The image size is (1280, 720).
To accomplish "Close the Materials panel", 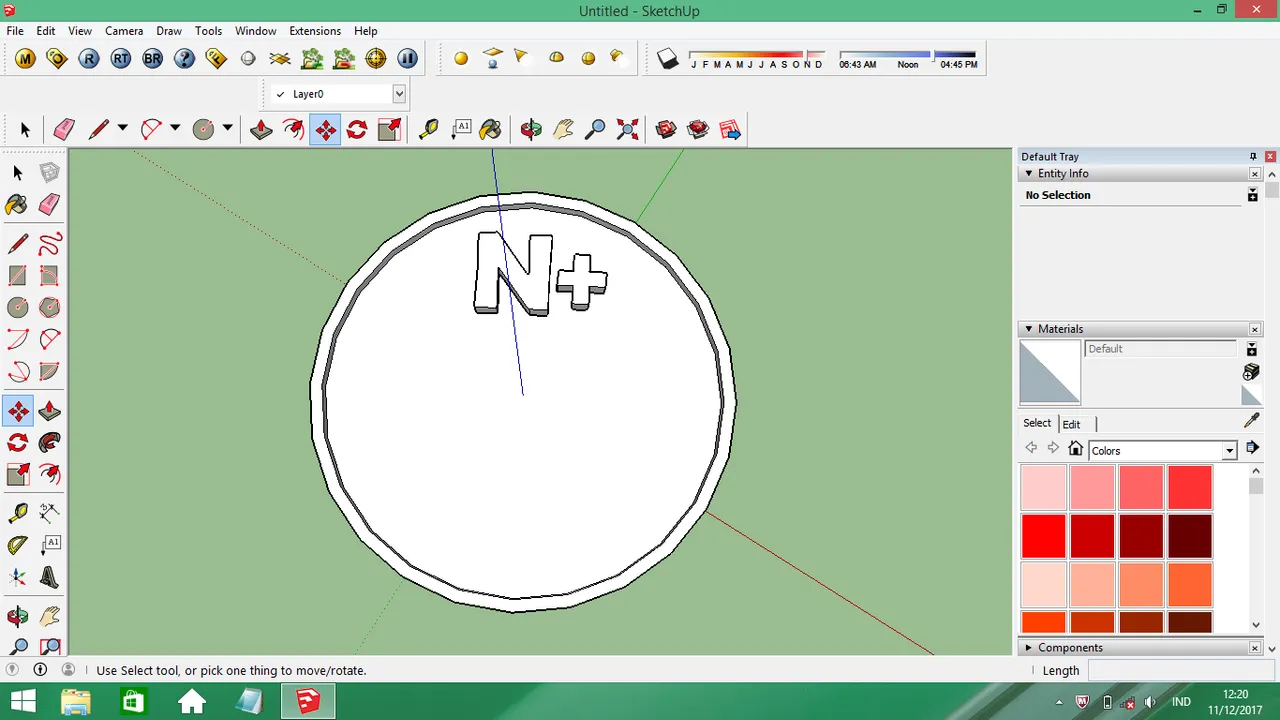I will click(1255, 329).
